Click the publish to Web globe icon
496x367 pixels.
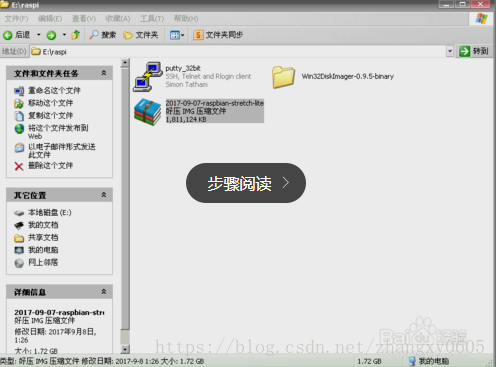tap(19, 129)
